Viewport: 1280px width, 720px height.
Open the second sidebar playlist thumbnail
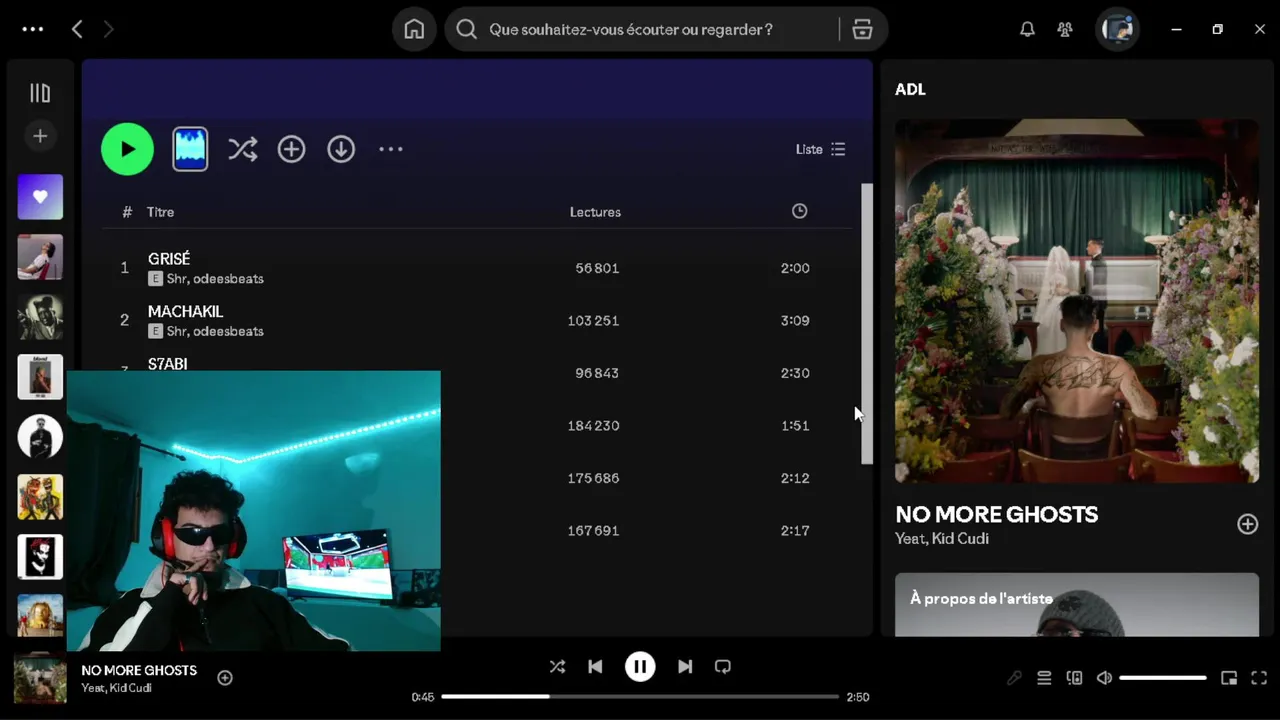40,257
